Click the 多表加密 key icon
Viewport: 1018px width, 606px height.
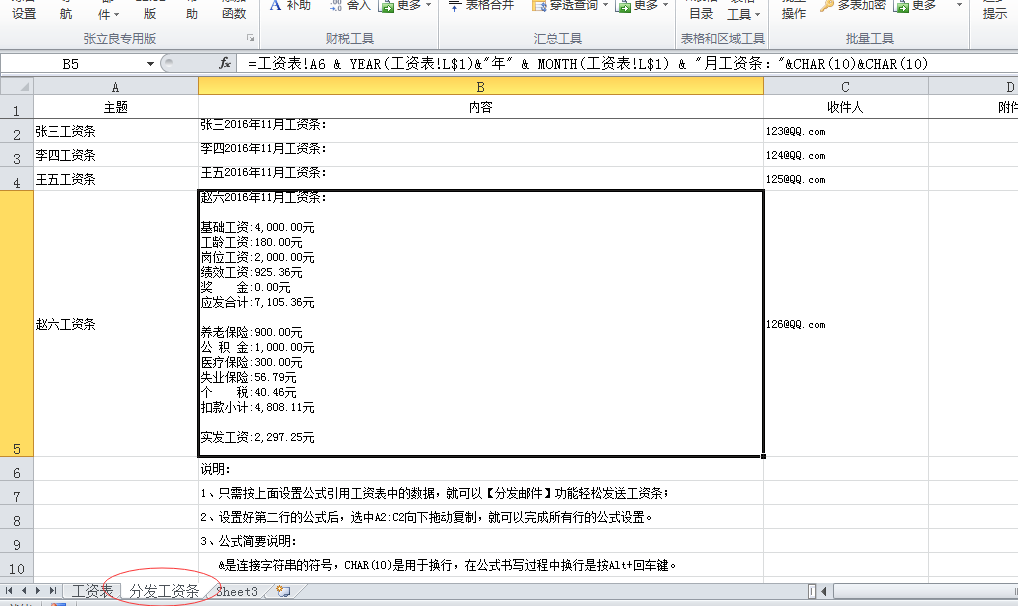[827, 6]
